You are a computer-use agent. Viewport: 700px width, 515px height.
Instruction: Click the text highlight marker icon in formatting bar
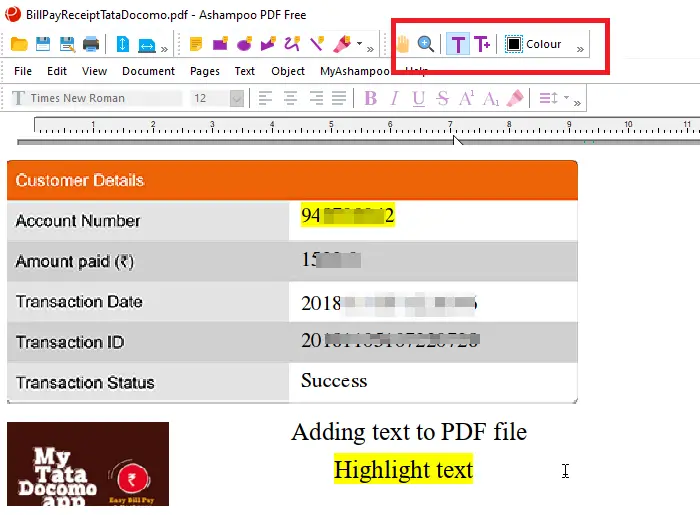tap(515, 98)
